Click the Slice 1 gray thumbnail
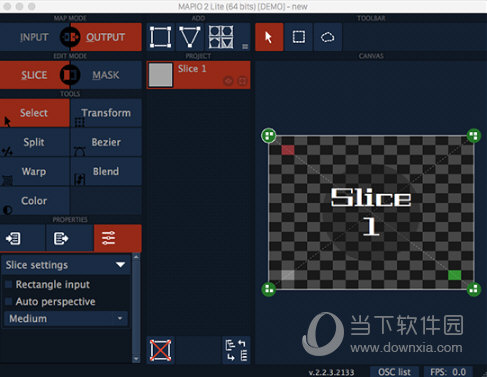This screenshot has width=487, height=377. pos(160,75)
